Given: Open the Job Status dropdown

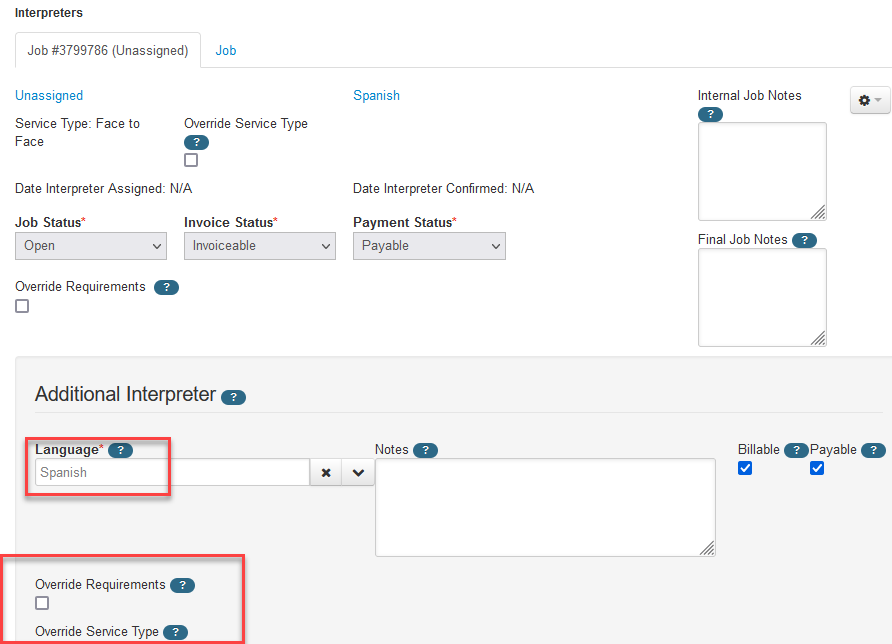Looking at the screenshot, I should [x=90, y=245].
